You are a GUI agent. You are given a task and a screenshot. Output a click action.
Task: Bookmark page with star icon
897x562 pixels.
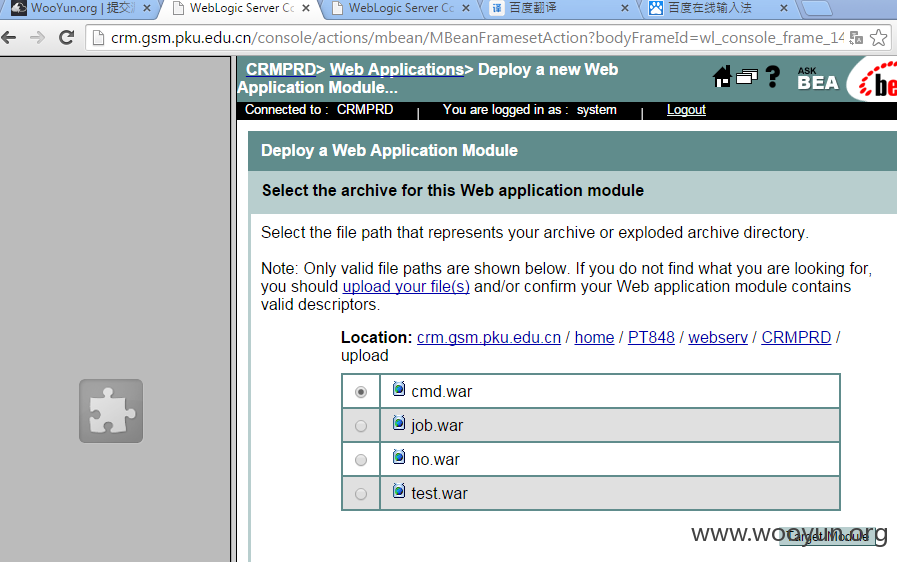(878, 38)
